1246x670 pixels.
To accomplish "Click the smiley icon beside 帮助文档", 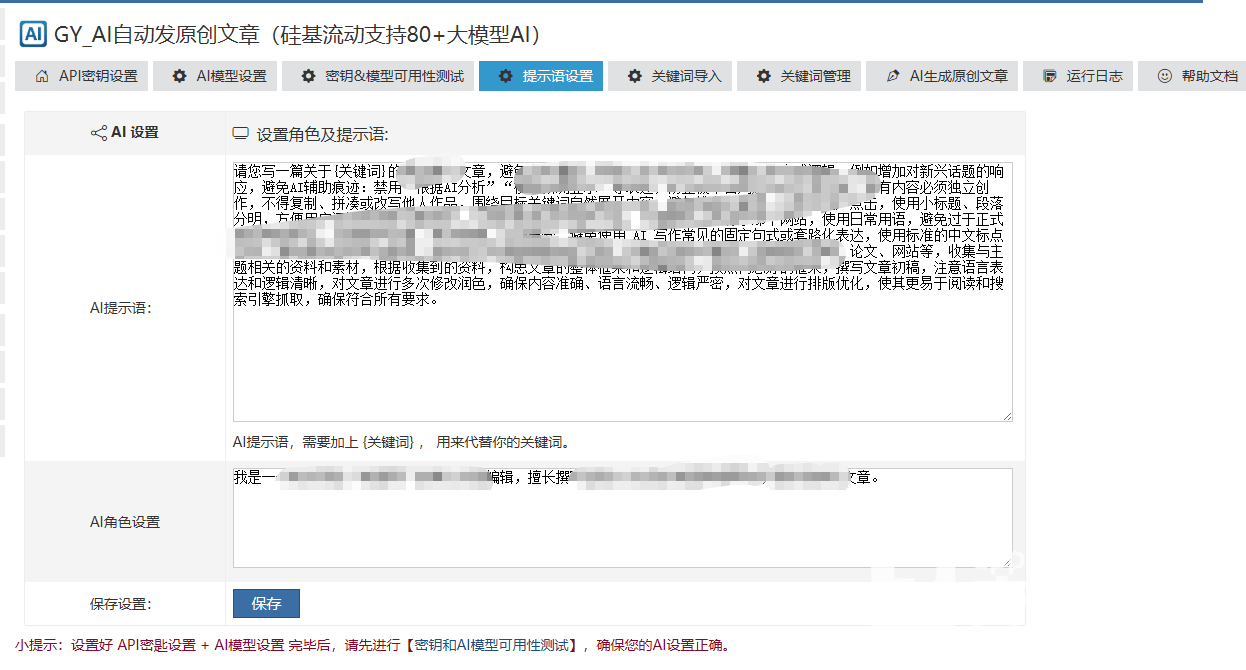I will (1164, 76).
